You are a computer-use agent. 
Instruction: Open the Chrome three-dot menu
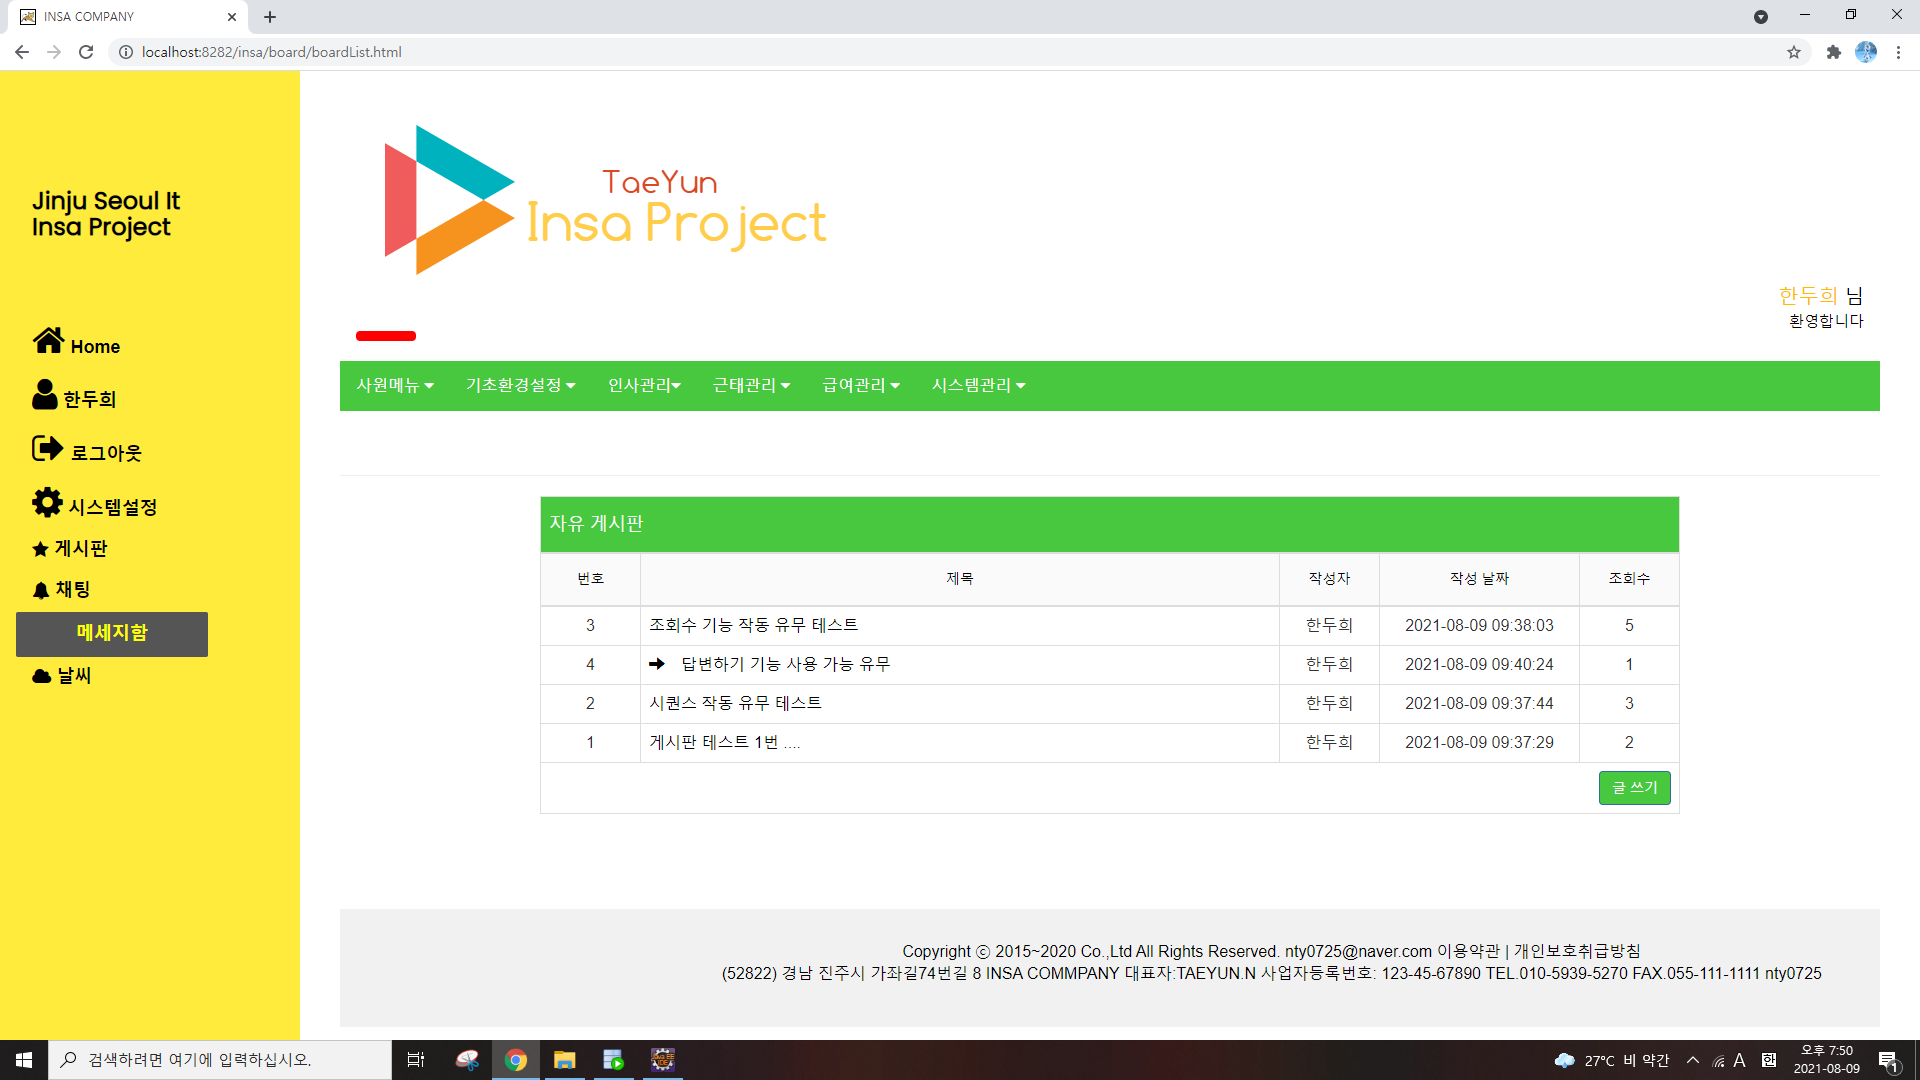[x=1898, y=52]
